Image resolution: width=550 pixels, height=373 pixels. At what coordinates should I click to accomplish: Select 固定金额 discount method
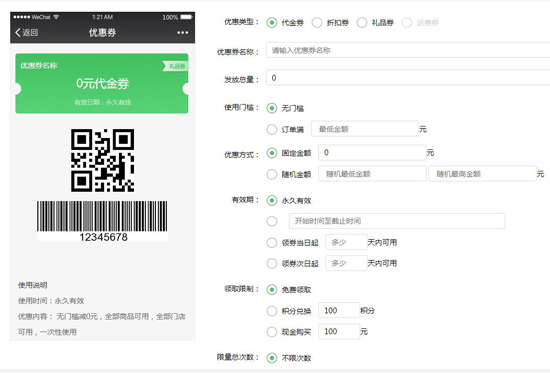pos(272,153)
